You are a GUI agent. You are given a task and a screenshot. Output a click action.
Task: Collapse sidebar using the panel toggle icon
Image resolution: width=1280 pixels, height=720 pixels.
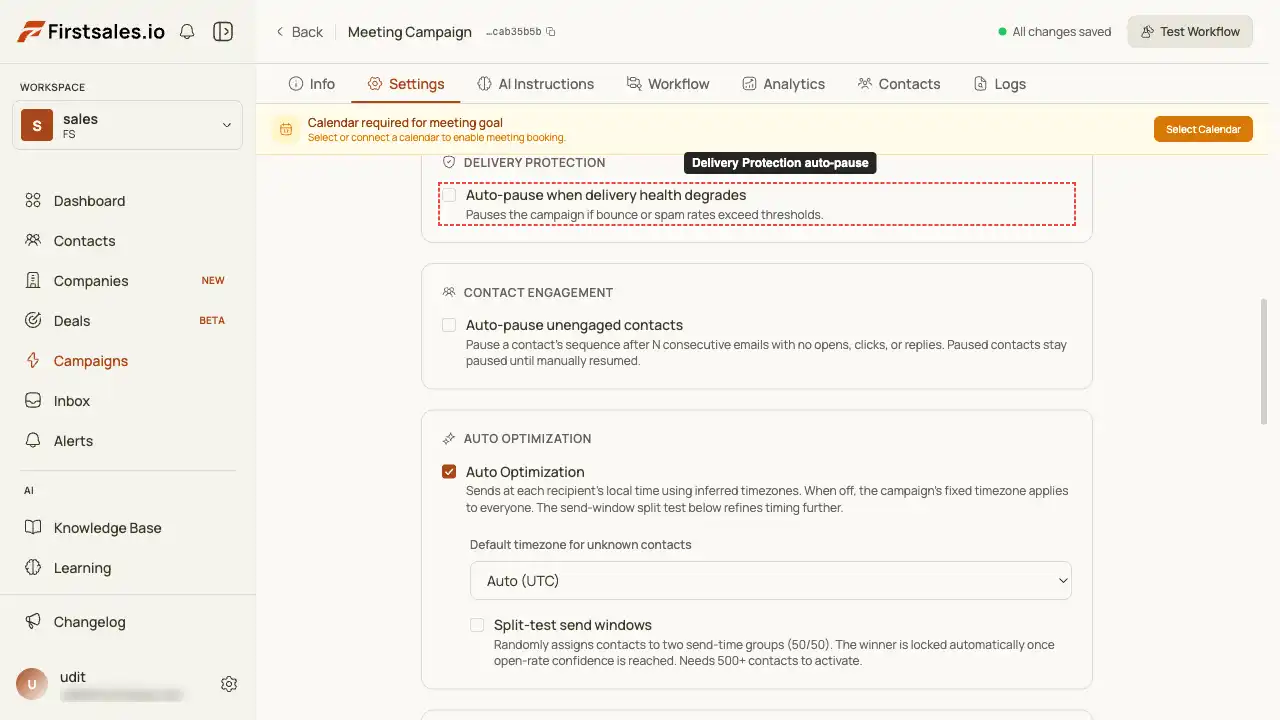(223, 32)
